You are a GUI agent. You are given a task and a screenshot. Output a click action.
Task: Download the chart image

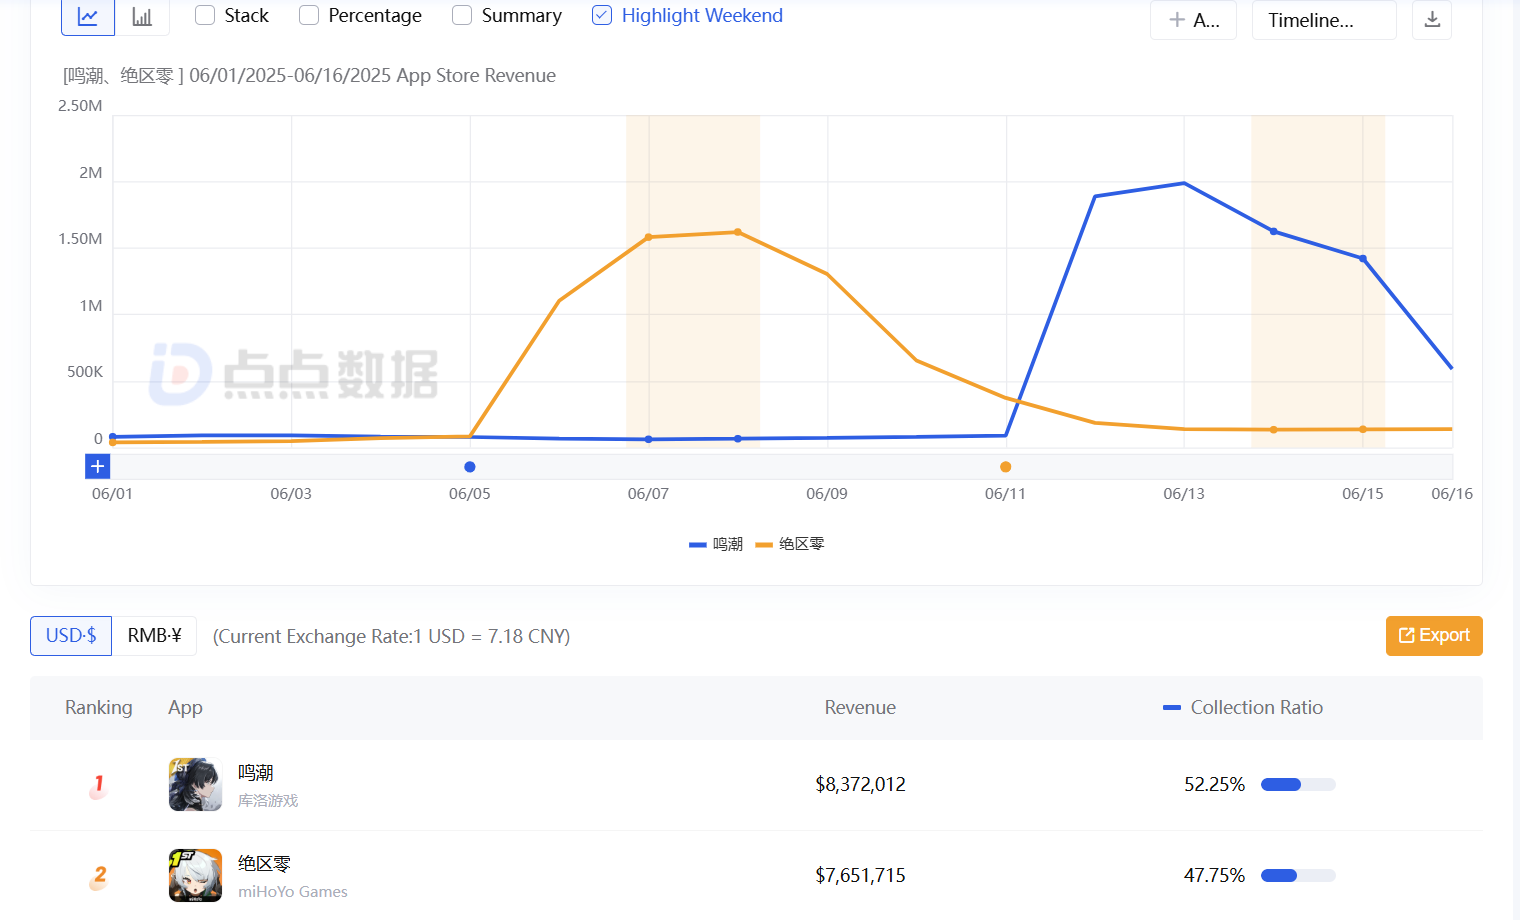(x=1432, y=19)
